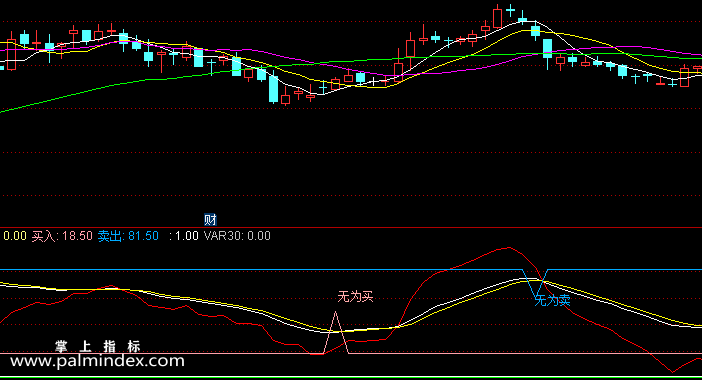Click the white : 1.00 indicator value
This screenshot has width=702, height=380.
184,236
